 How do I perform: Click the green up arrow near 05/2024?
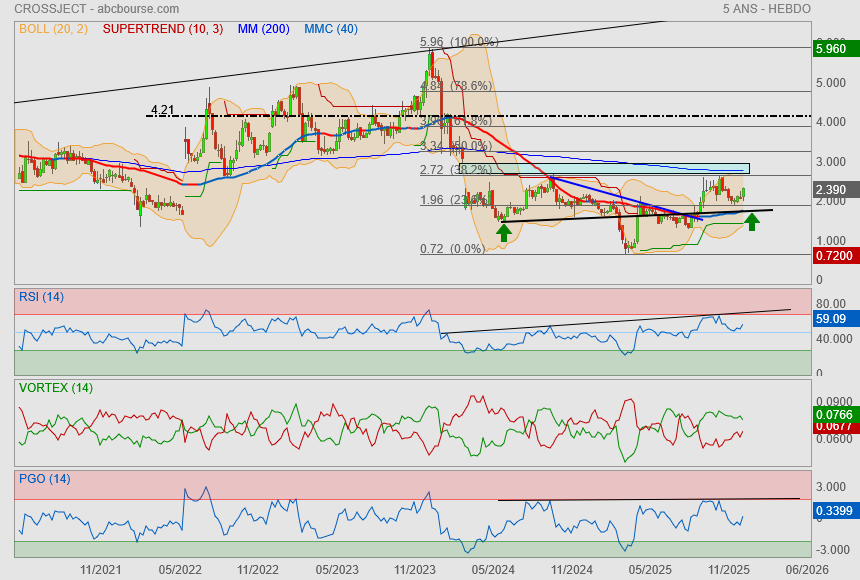click(504, 232)
